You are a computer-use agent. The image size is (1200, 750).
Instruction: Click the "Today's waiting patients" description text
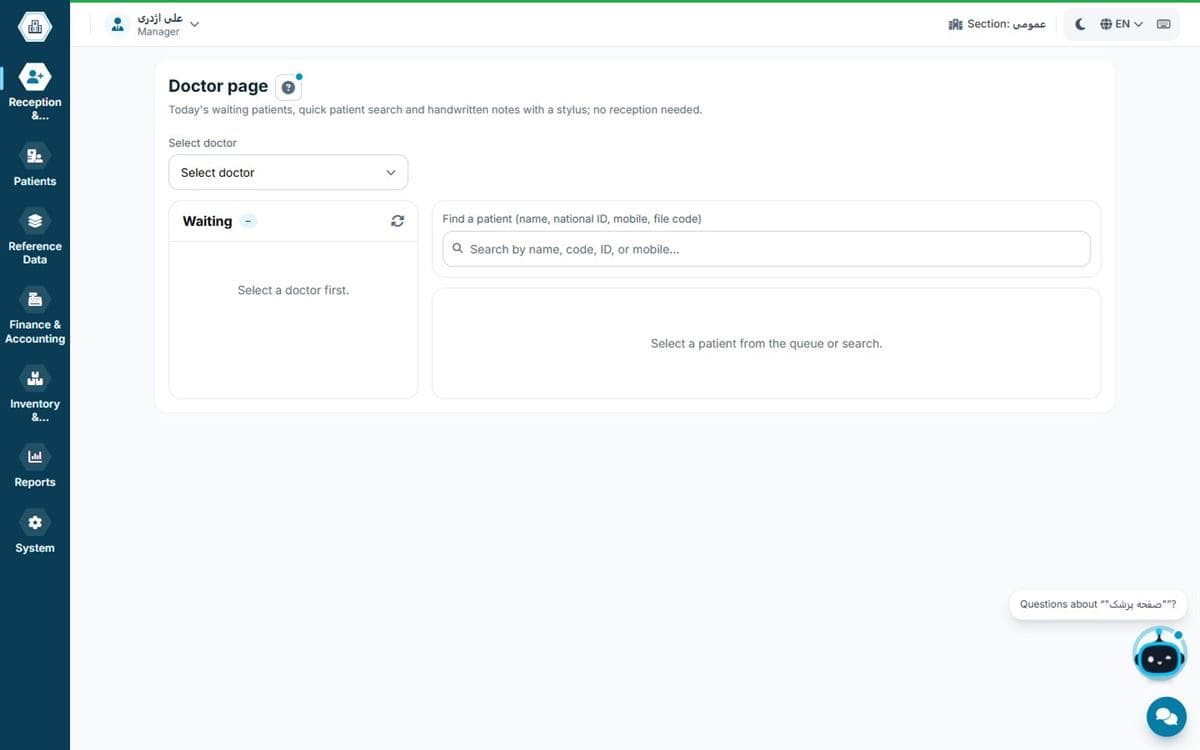435,110
